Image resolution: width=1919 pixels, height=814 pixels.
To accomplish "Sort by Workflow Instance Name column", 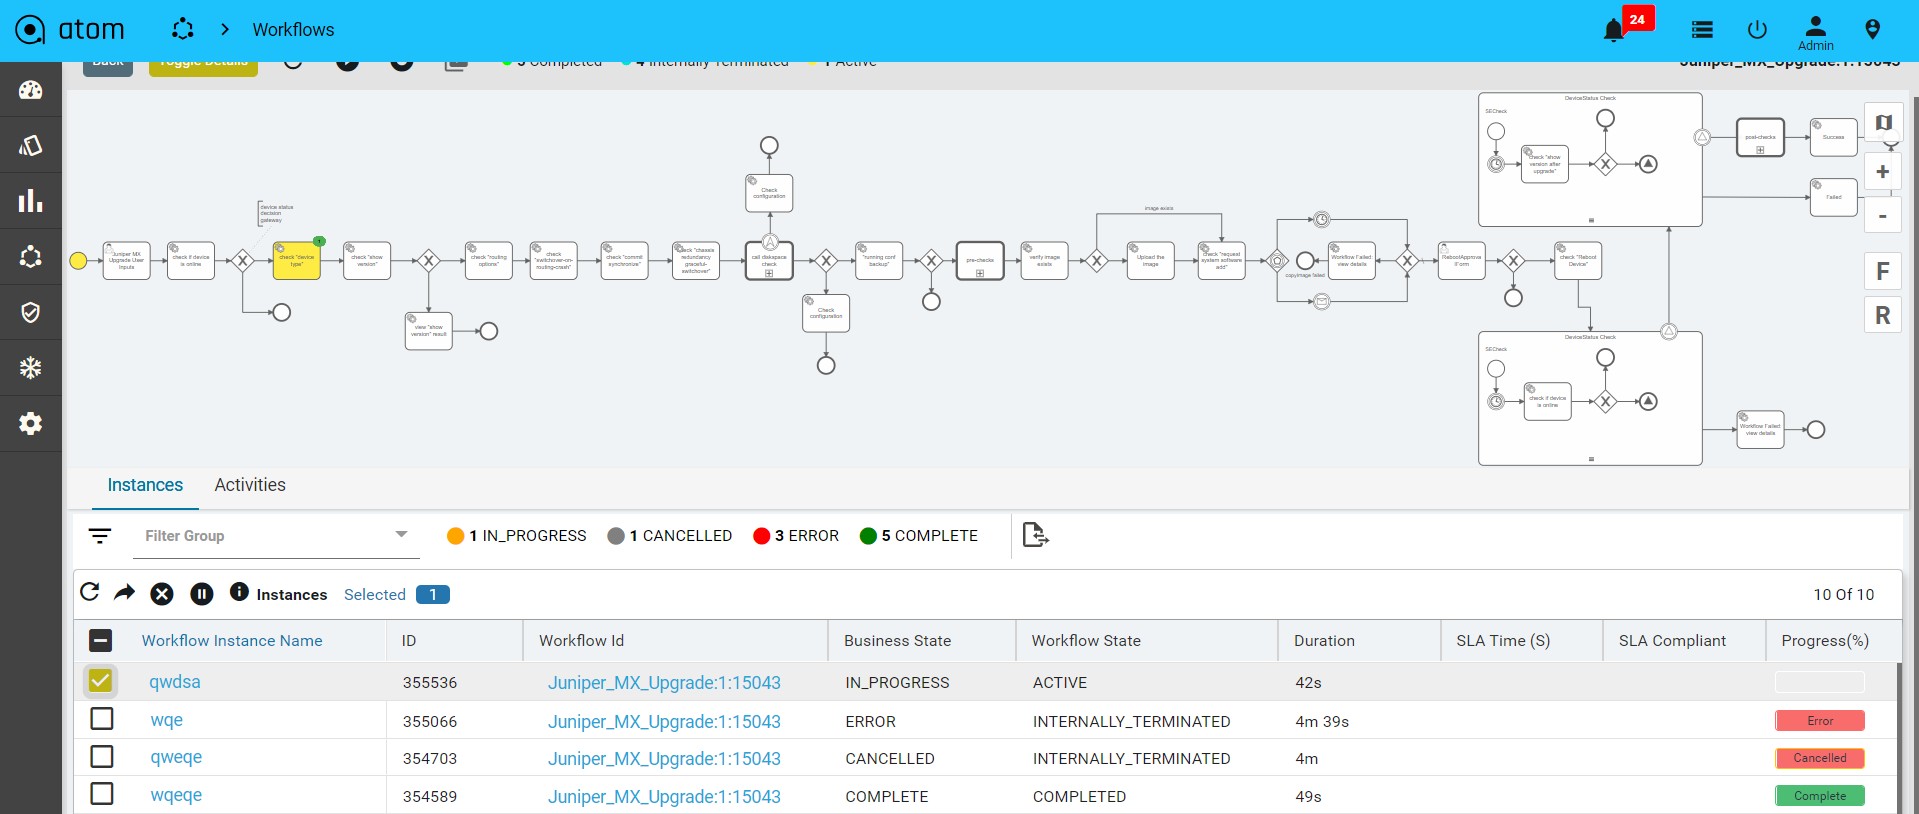I will 232,641.
